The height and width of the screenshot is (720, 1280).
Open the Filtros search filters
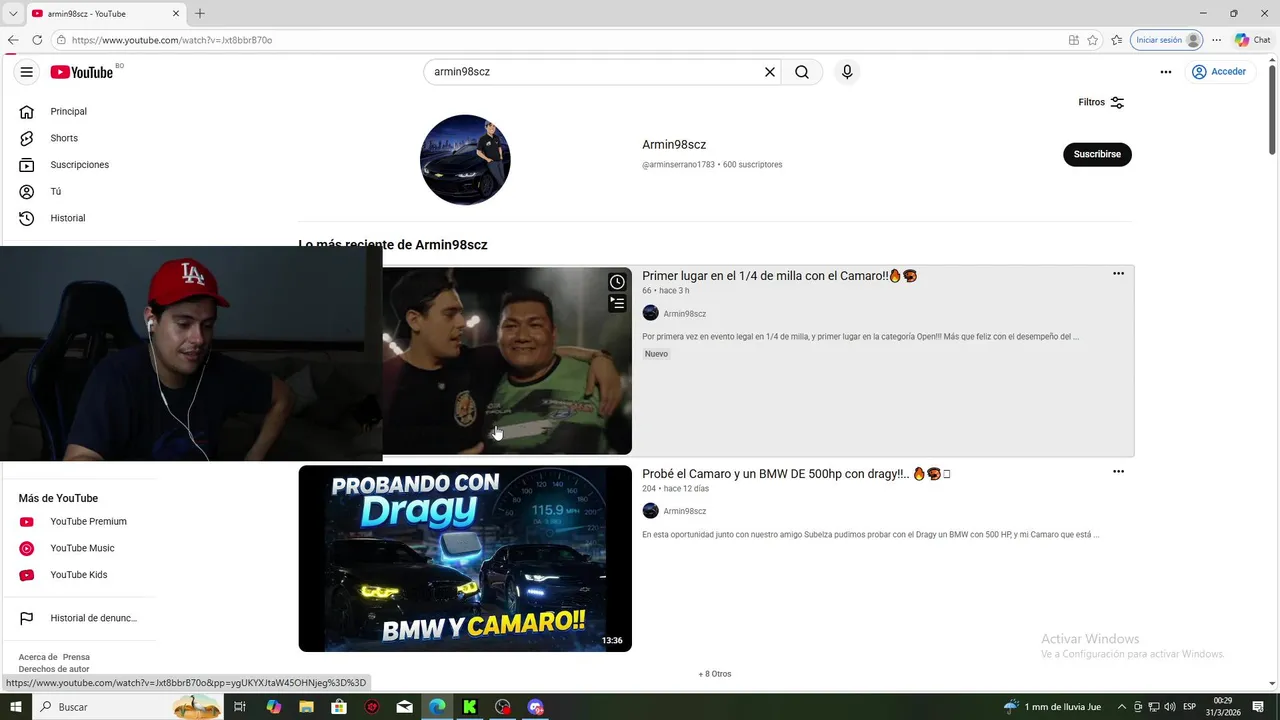(x=1101, y=102)
